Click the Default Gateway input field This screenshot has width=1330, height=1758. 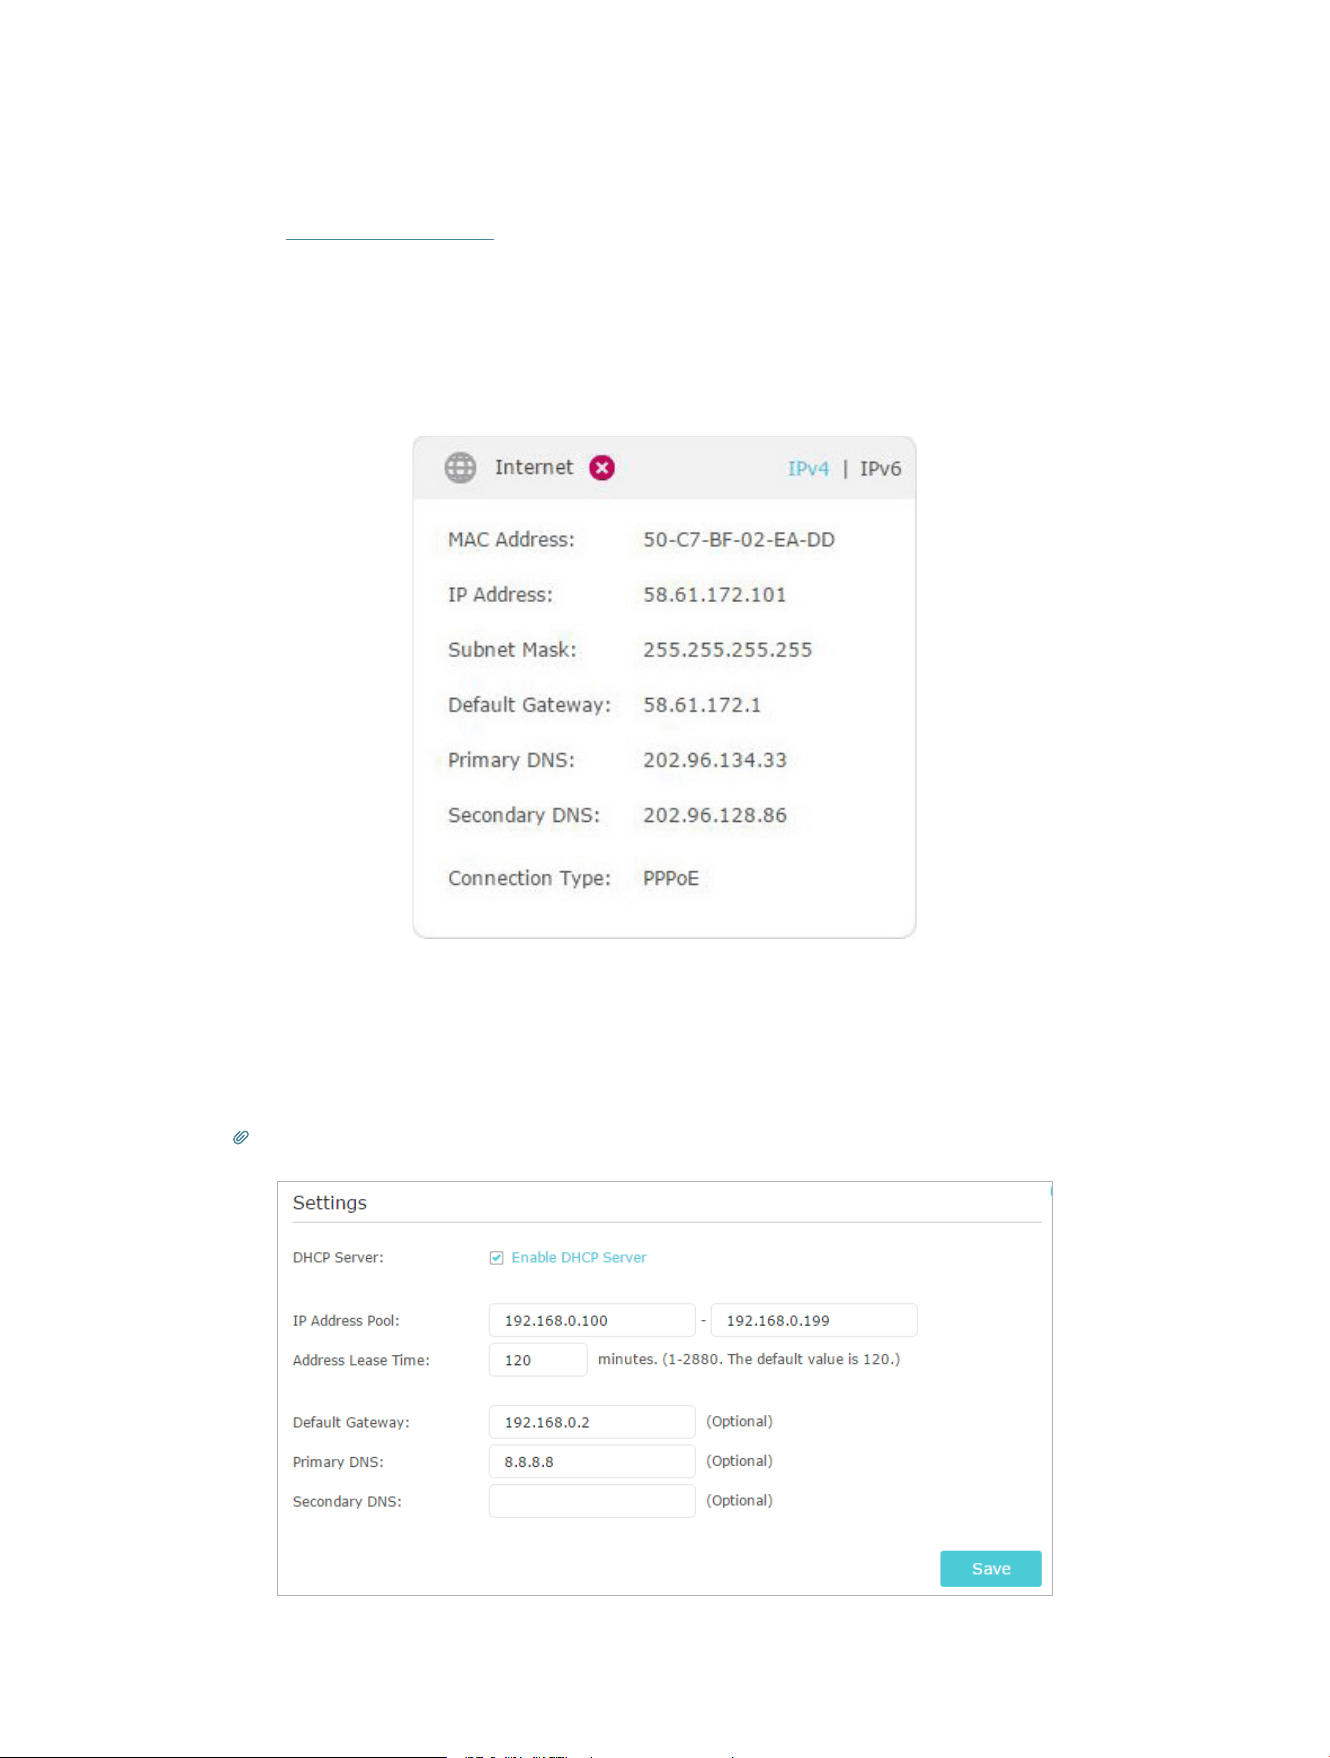tap(592, 1422)
